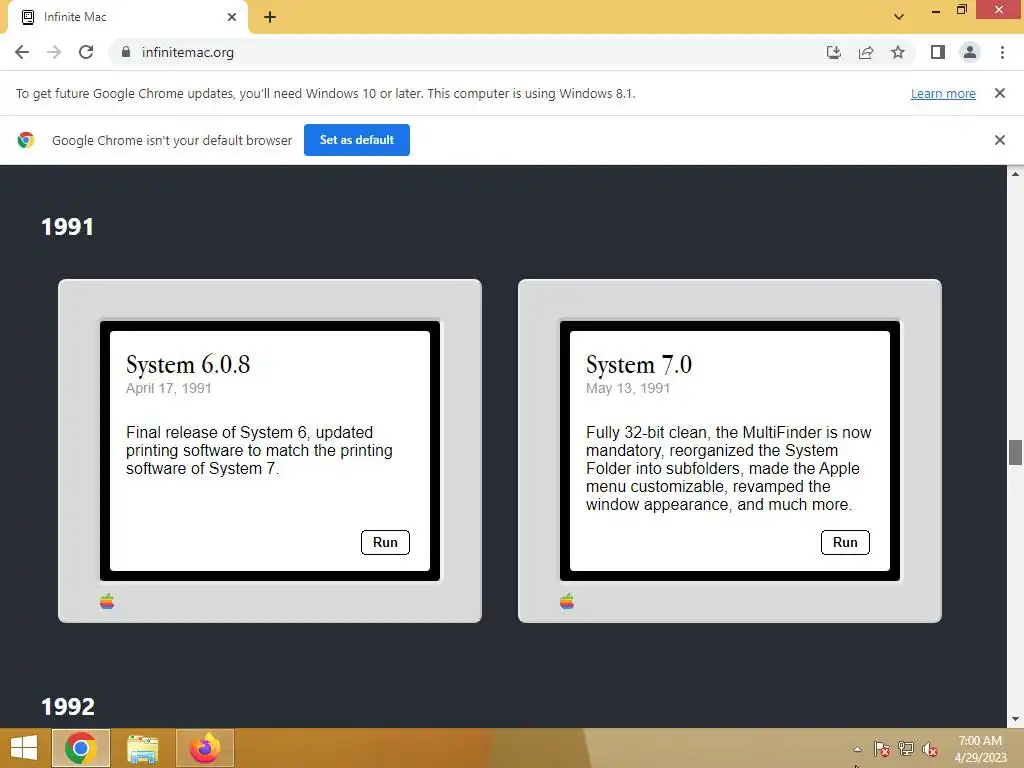Install app from address bar icon

tap(834, 52)
